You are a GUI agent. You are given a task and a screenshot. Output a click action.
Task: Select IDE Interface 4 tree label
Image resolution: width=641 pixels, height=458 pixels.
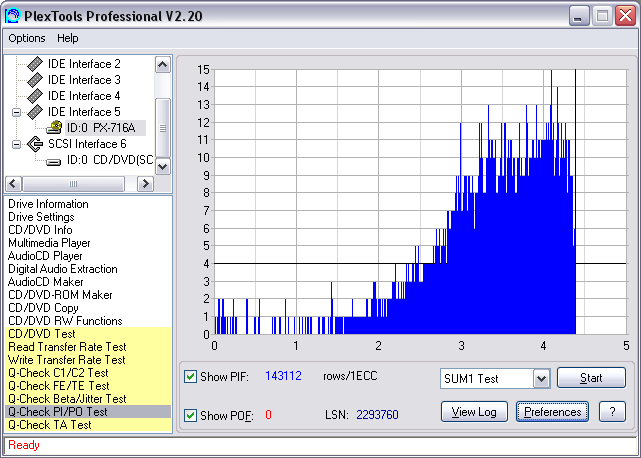pos(84,96)
